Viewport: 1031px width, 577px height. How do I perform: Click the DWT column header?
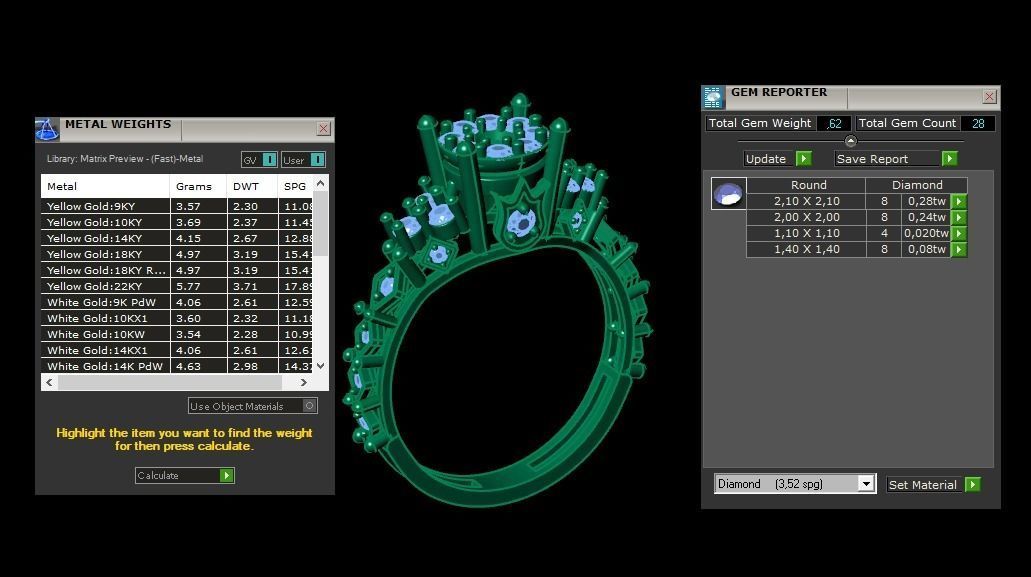tap(252, 187)
